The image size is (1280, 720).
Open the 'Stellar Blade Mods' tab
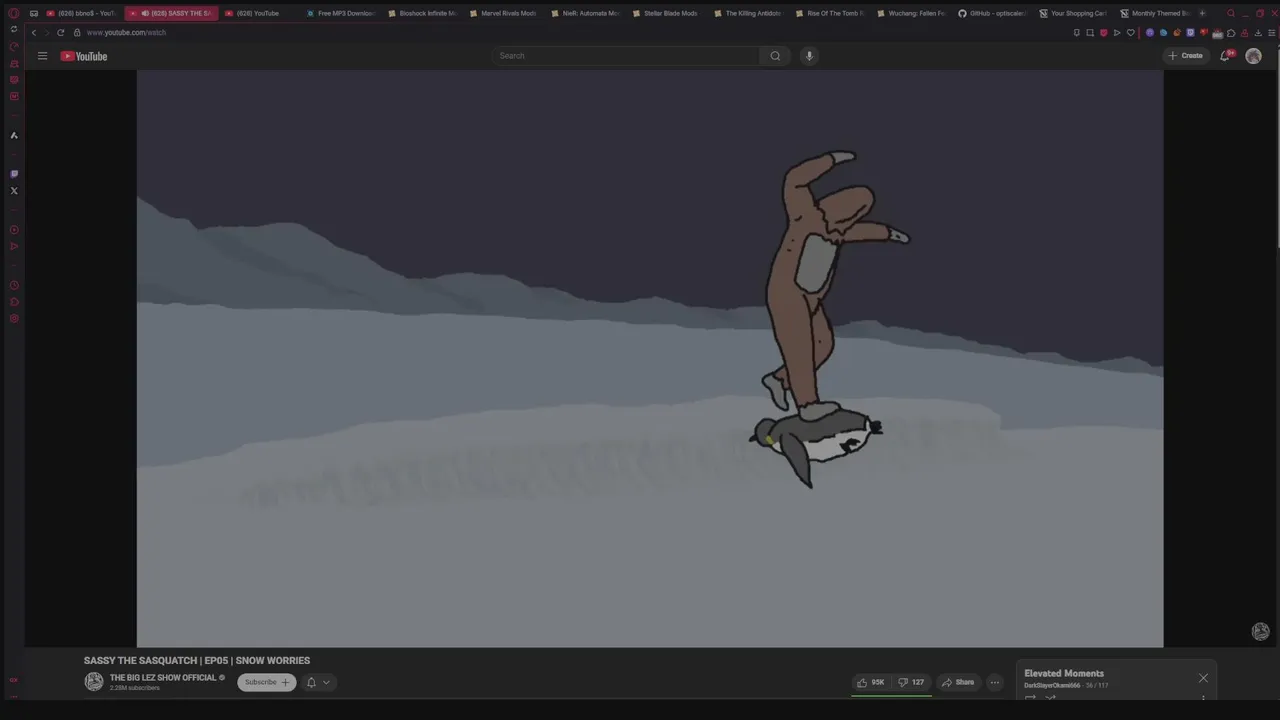pyautogui.click(x=666, y=13)
